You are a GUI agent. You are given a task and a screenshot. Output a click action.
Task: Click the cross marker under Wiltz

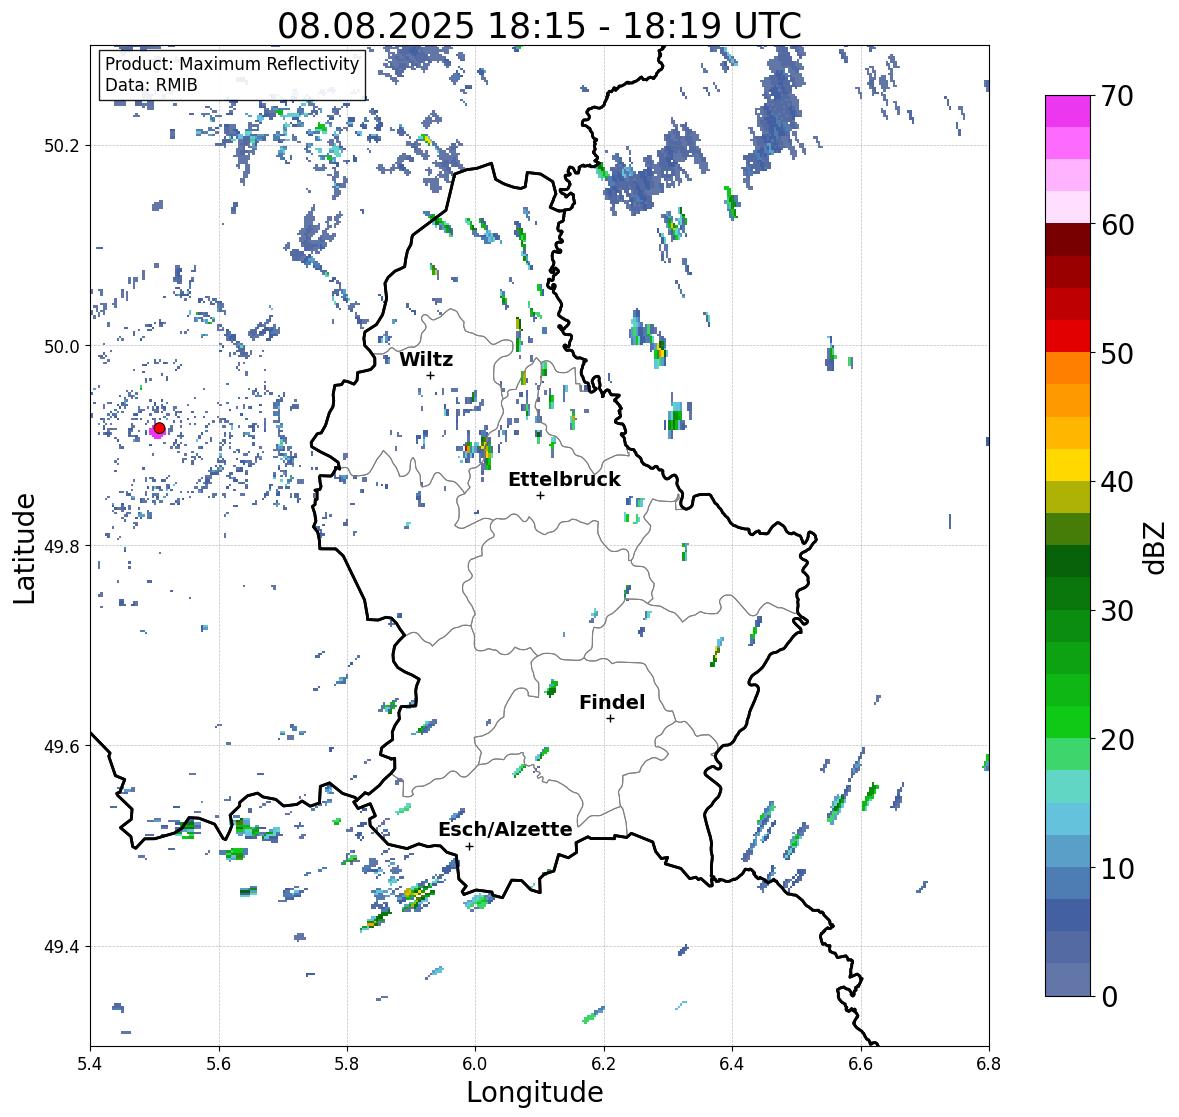pos(430,375)
